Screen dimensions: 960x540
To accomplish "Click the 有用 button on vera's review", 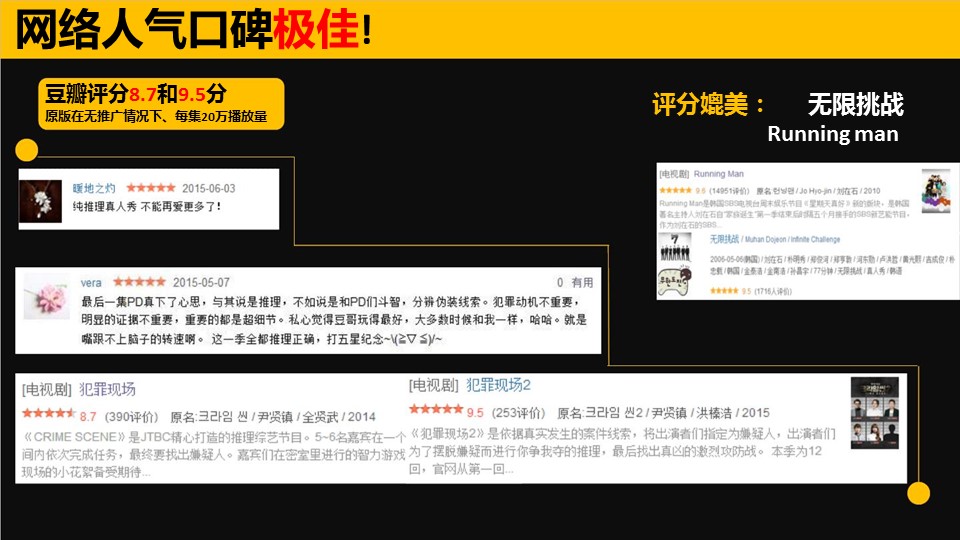I will pyautogui.click(x=582, y=282).
